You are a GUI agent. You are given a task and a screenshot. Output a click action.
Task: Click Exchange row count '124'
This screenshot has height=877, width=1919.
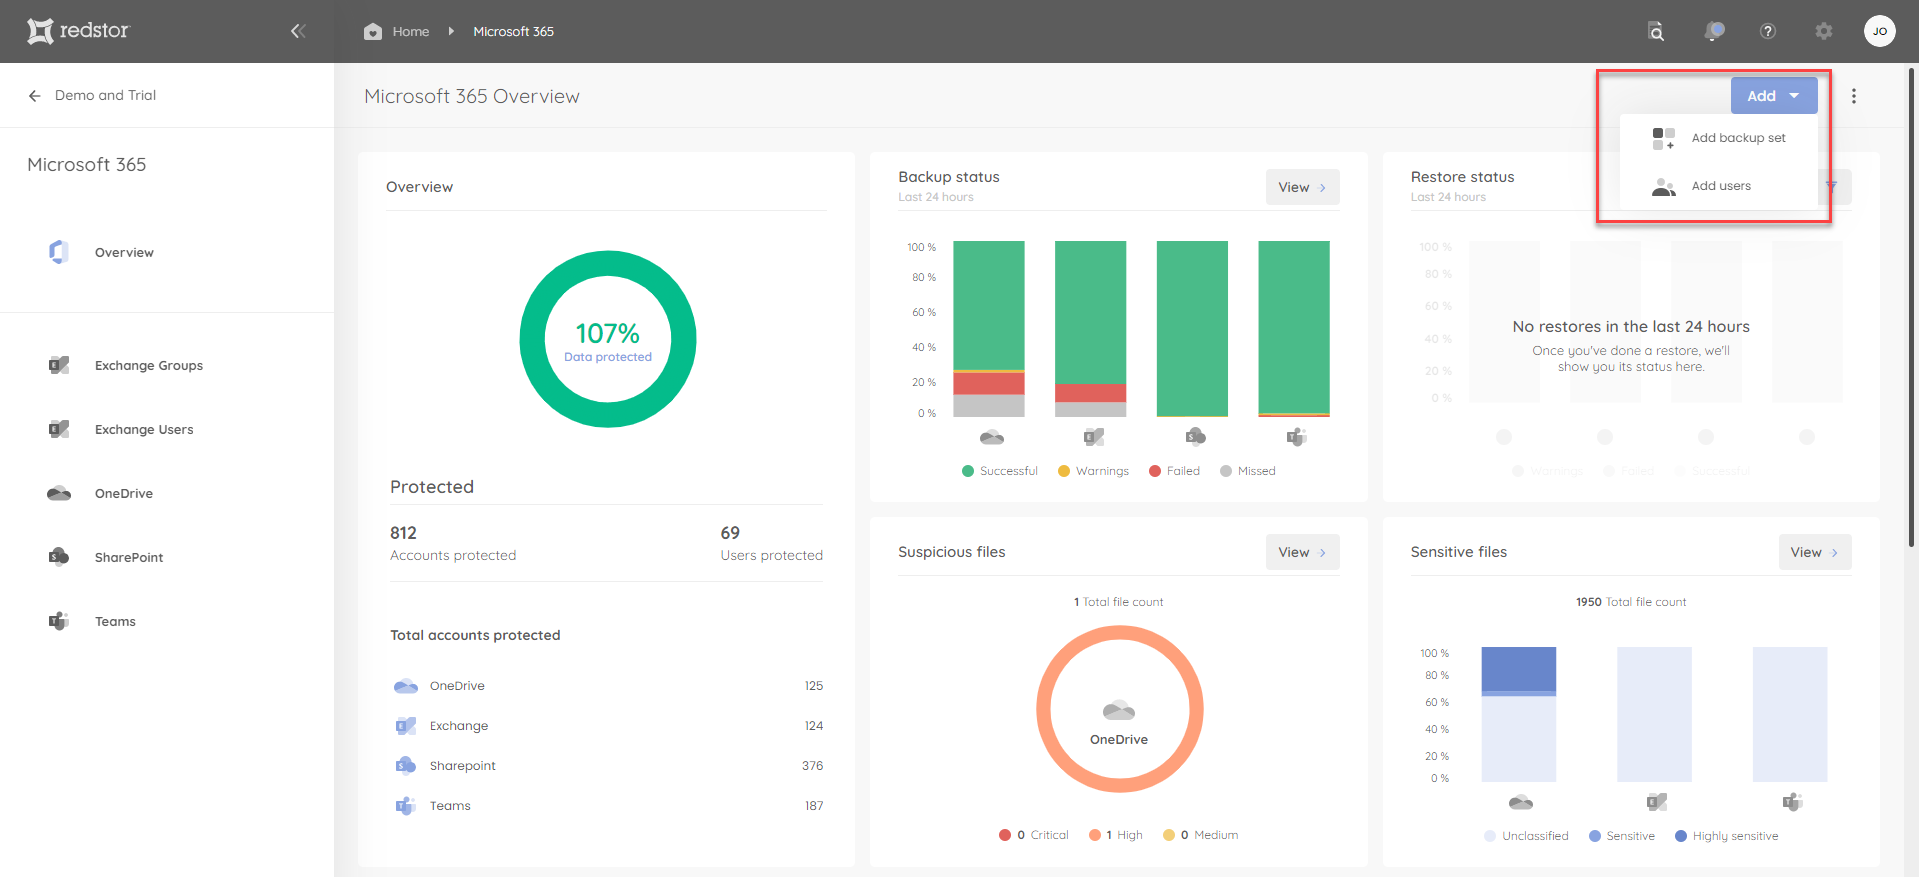(x=814, y=726)
